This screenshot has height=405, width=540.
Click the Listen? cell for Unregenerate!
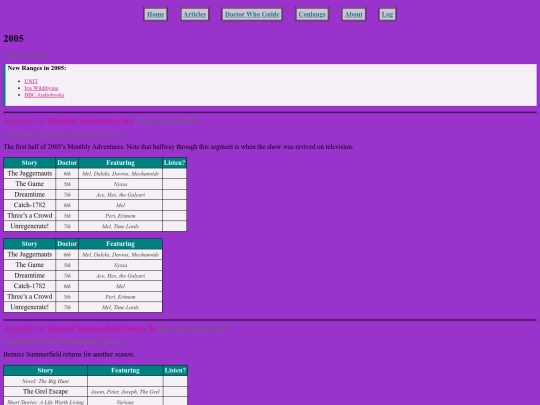click(x=174, y=226)
